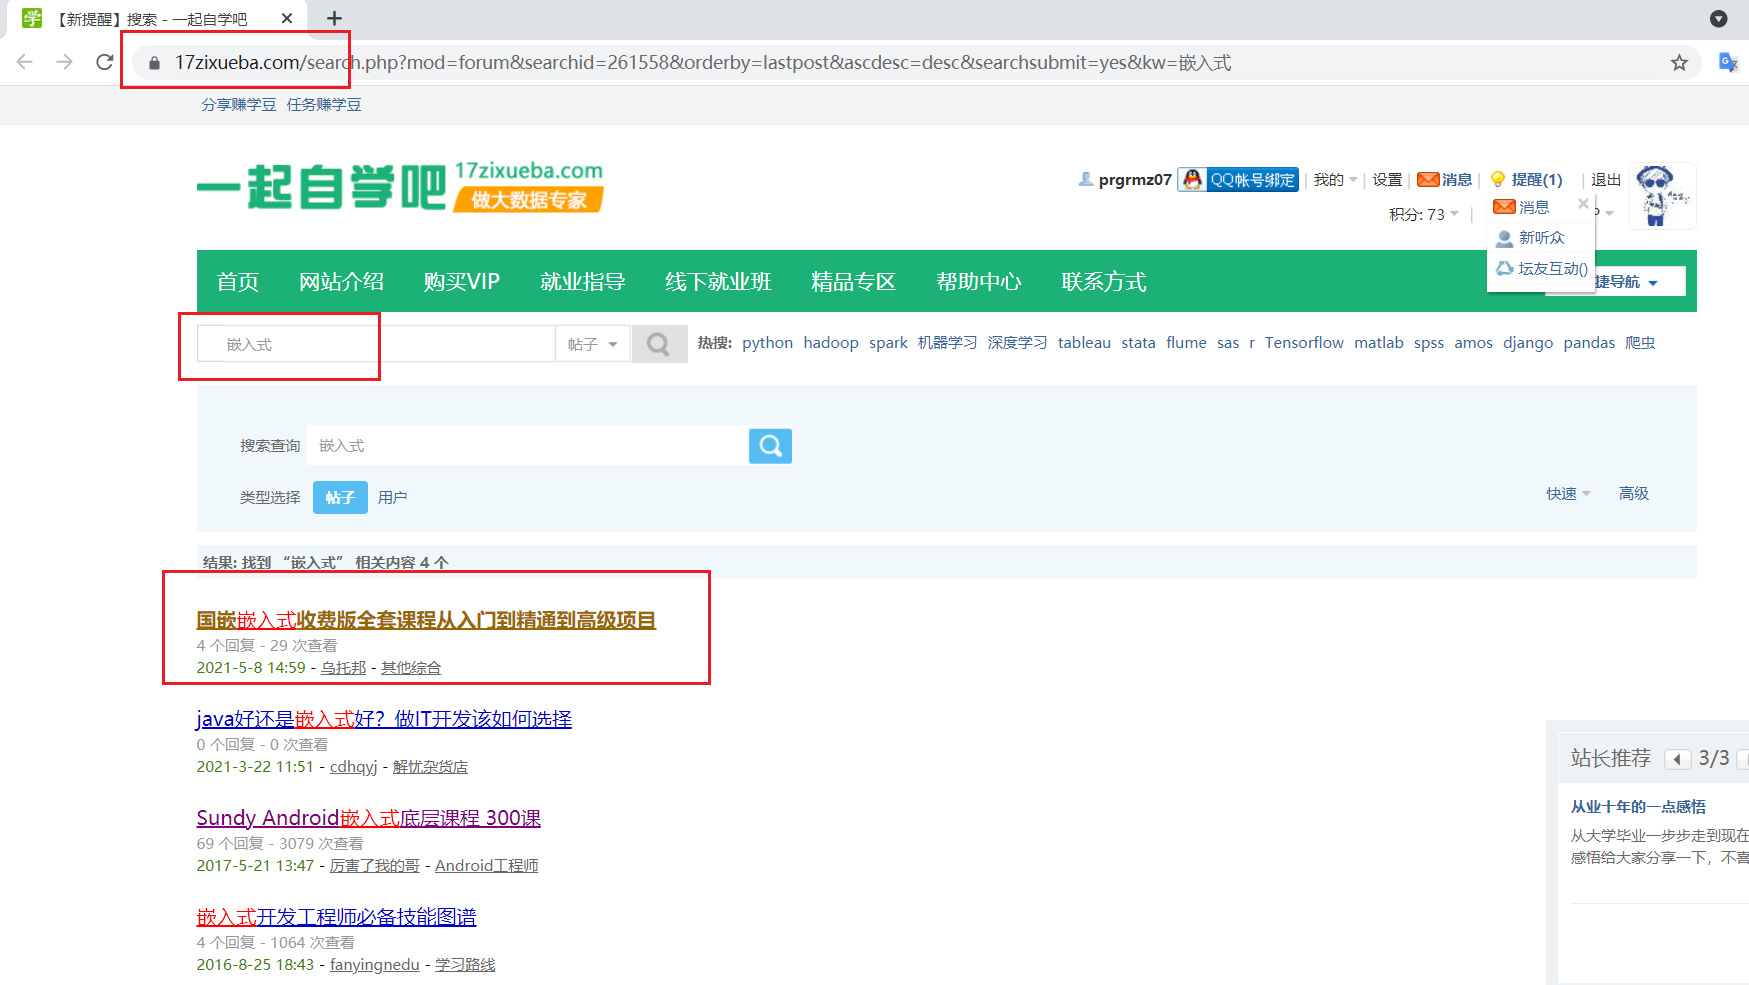The width and height of the screenshot is (1749, 985).
Task: Click the top 嵌入式 search input field
Action: click(x=376, y=344)
